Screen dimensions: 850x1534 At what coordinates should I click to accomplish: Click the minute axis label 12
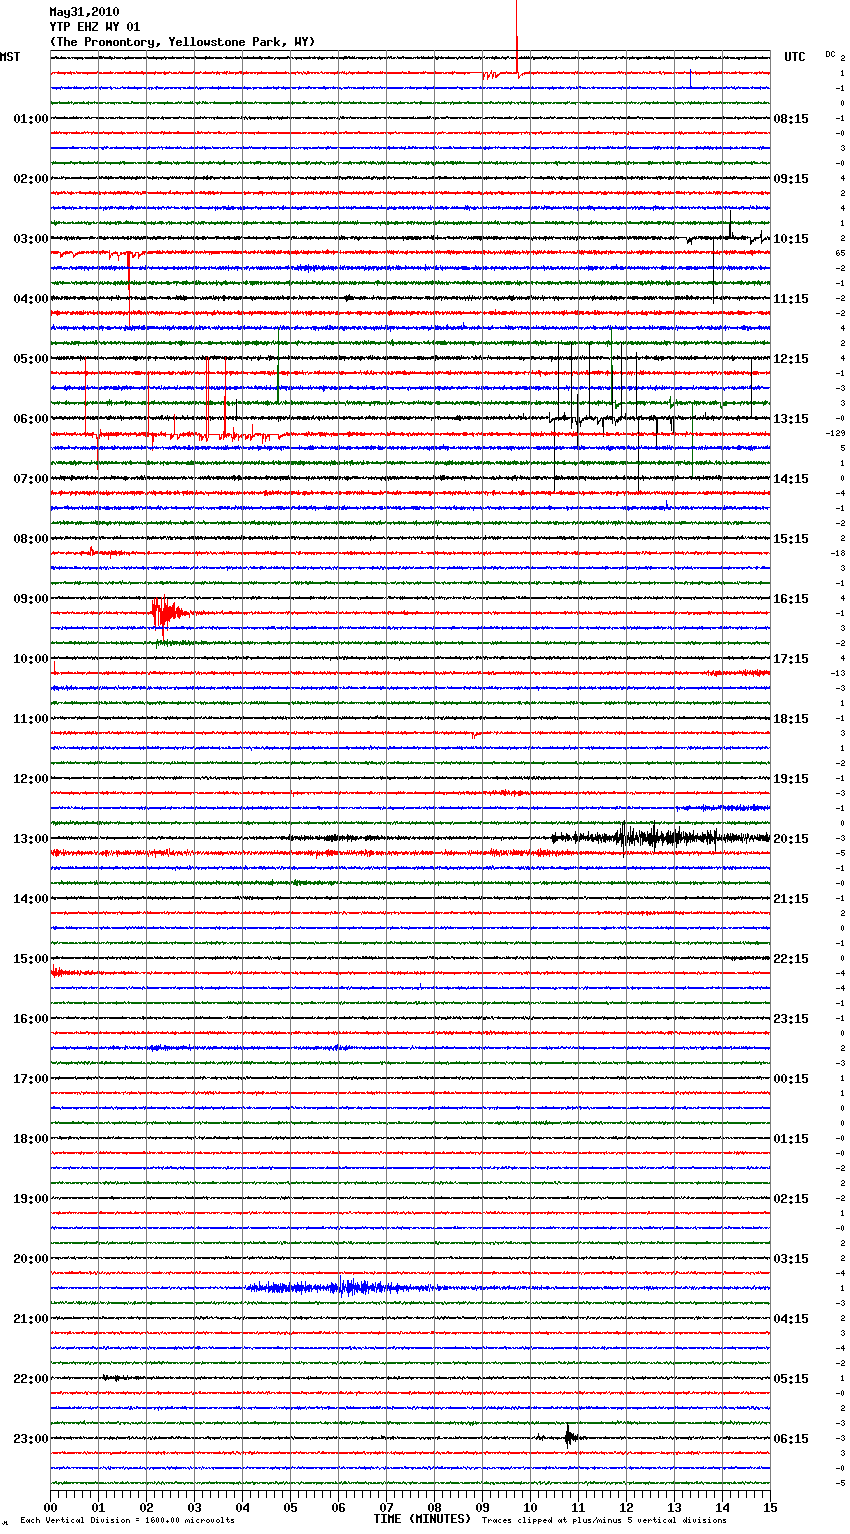pyautogui.click(x=626, y=1507)
